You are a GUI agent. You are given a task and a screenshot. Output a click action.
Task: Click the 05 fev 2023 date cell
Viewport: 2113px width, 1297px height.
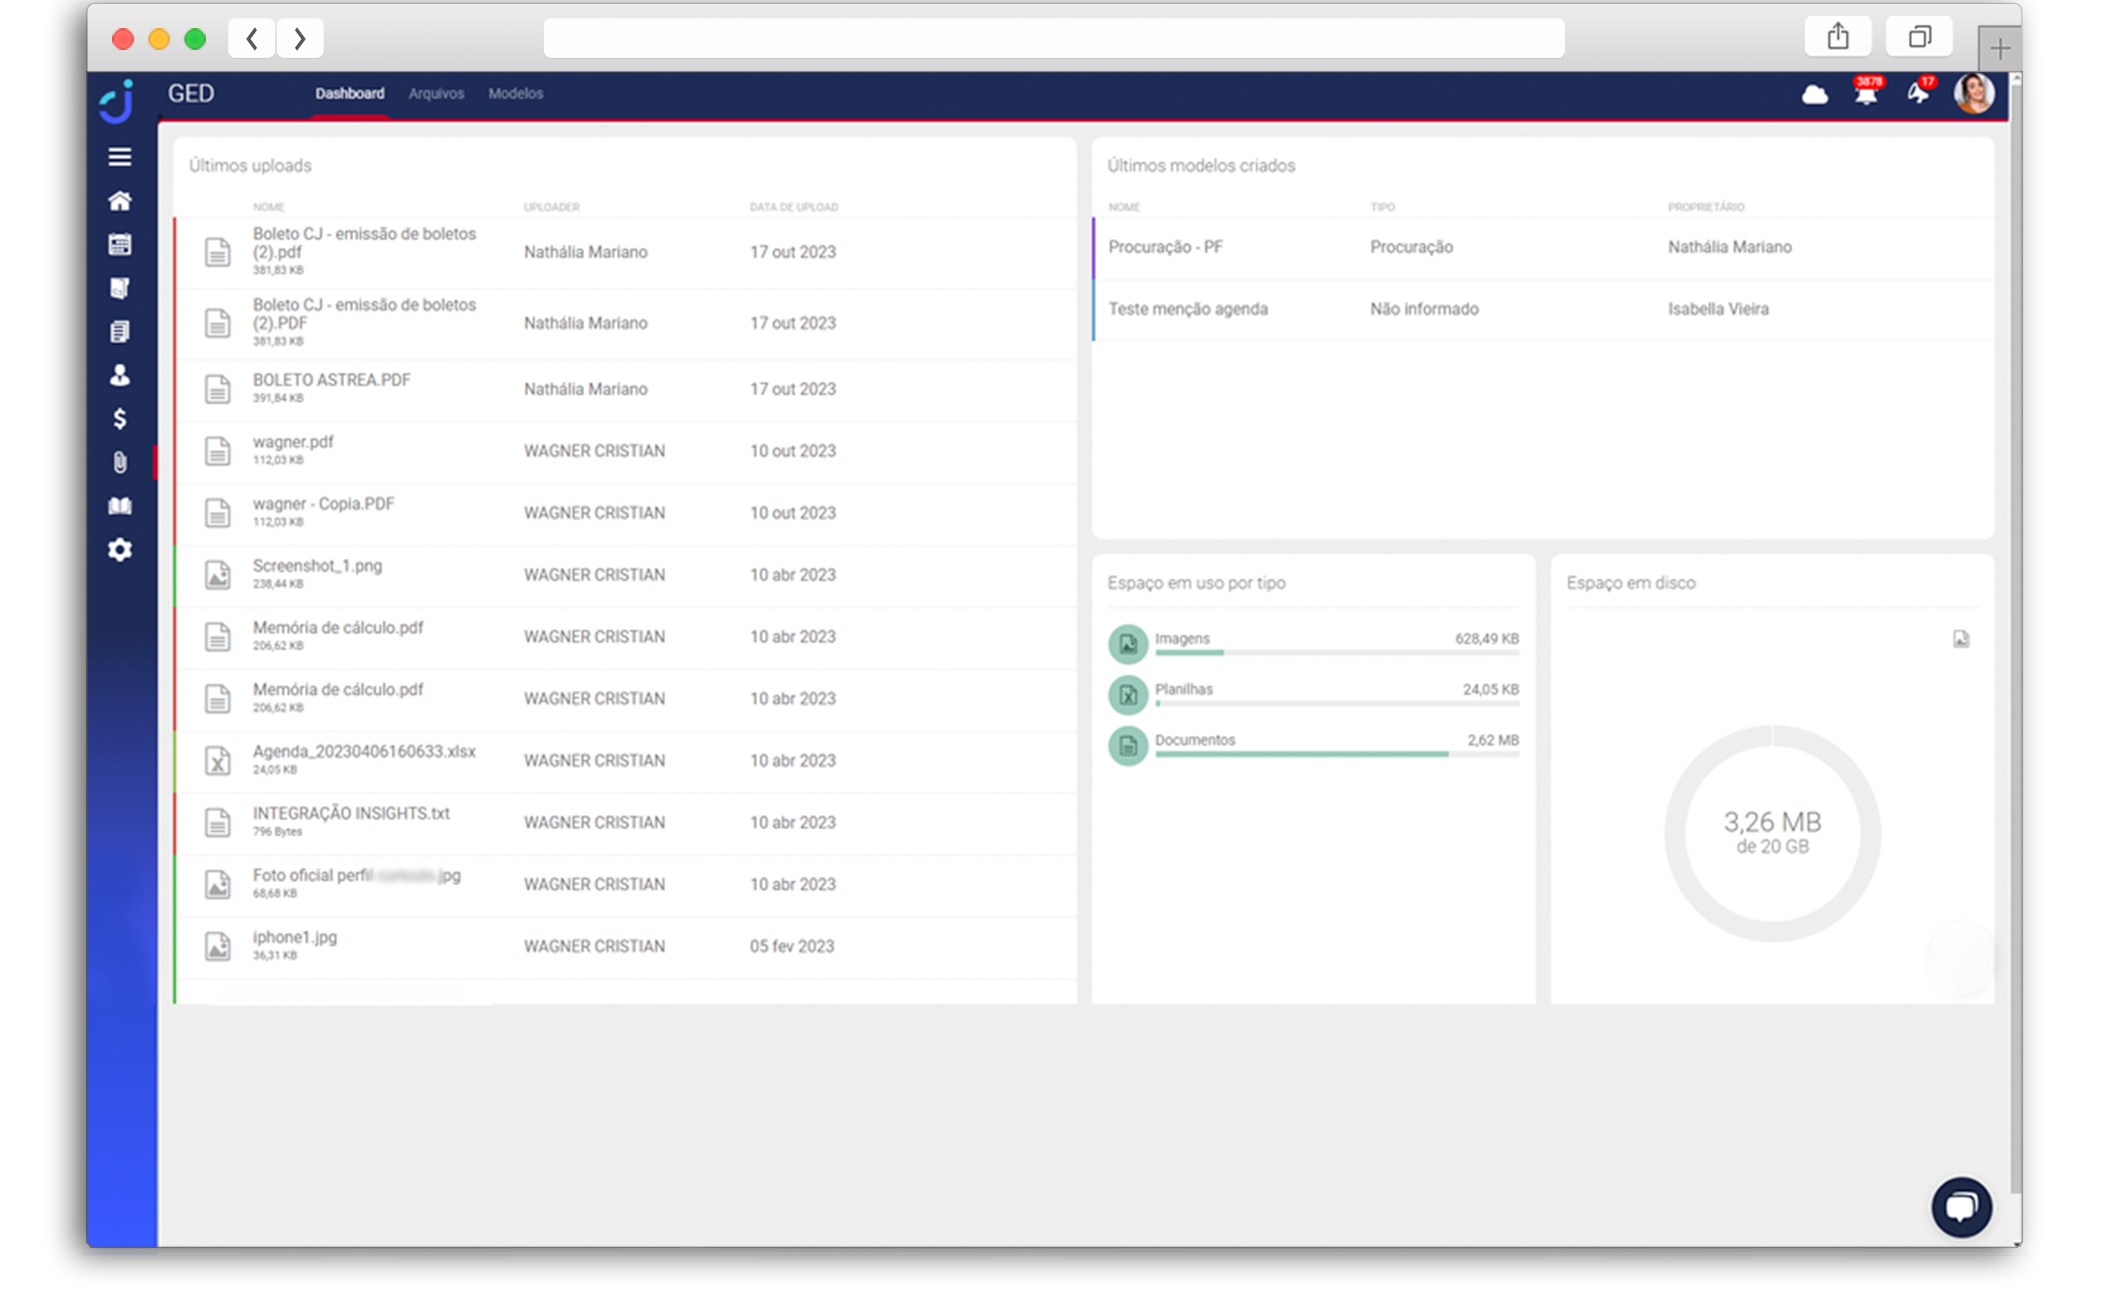[x=792, y=946]
